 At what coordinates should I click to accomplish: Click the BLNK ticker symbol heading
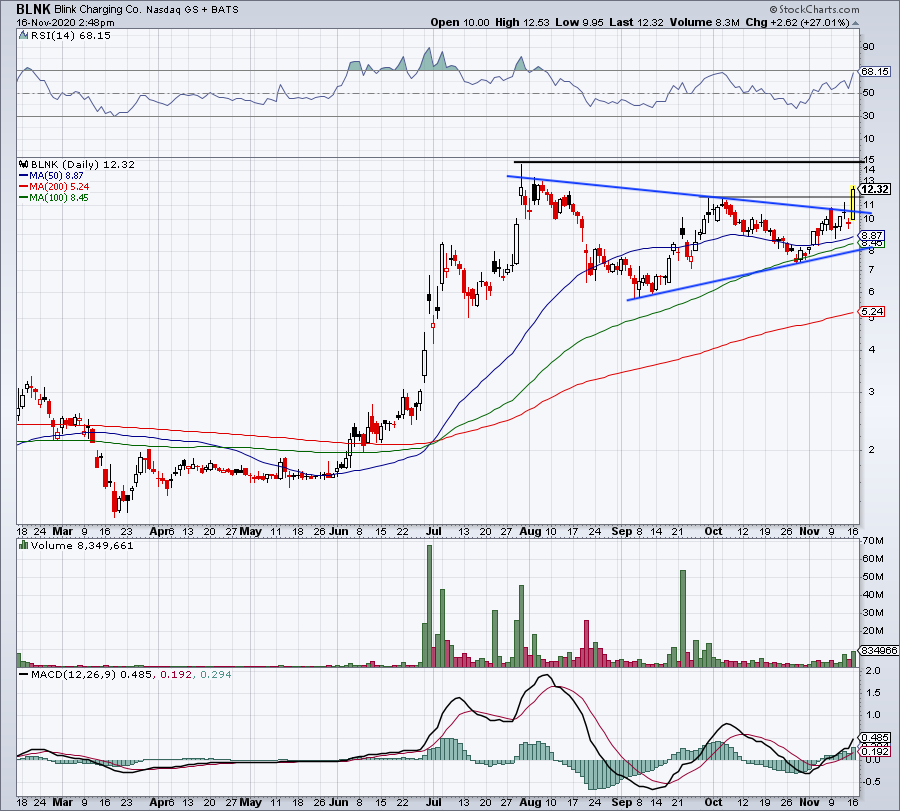click(33, 9)
